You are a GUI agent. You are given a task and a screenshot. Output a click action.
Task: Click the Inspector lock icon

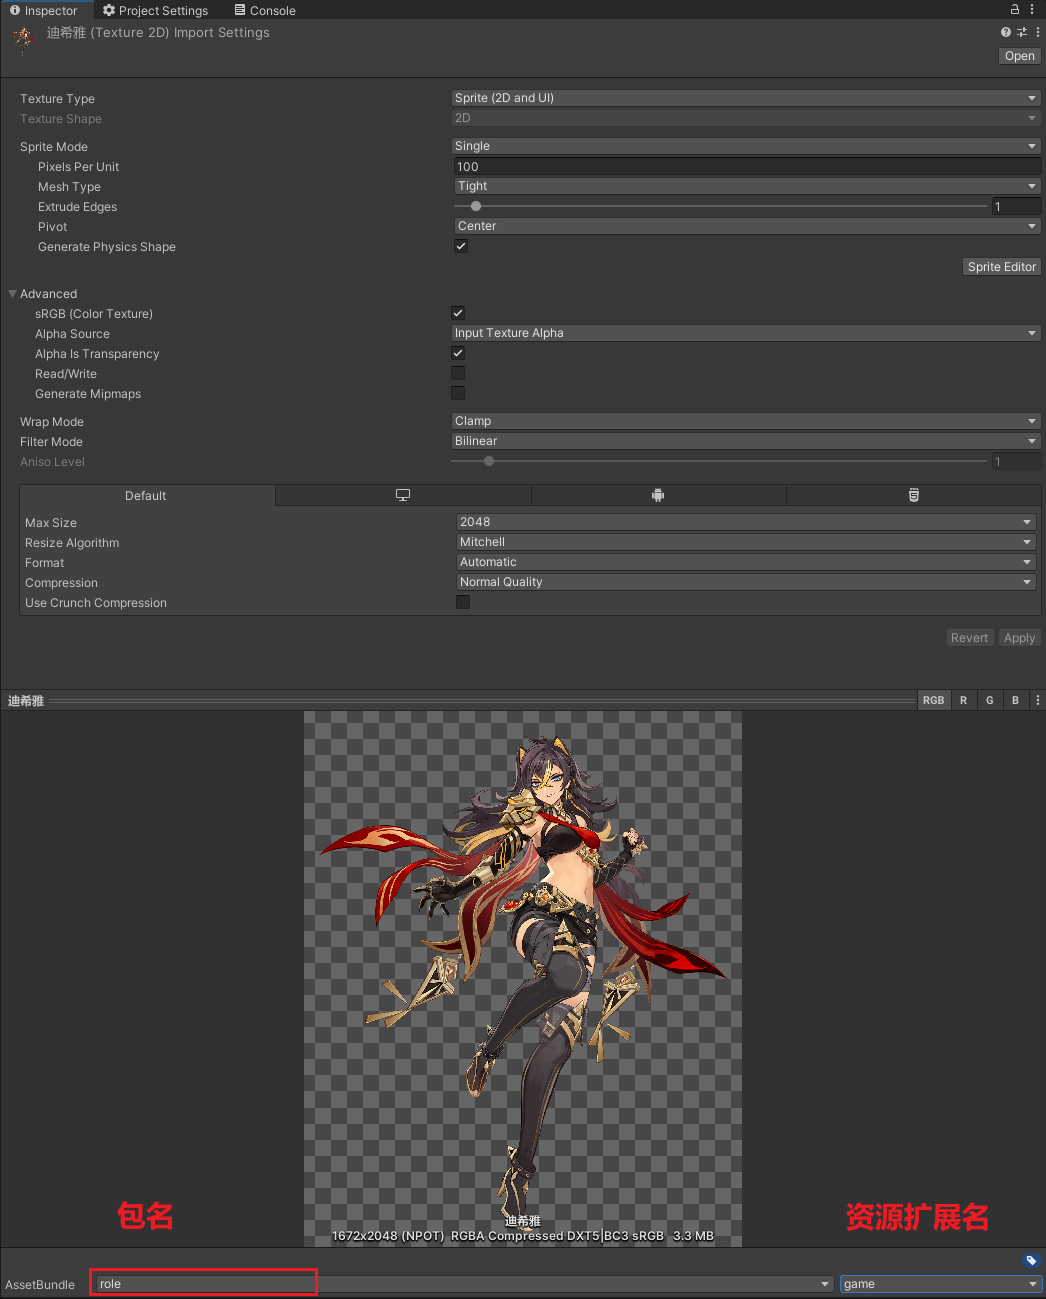pyautogui.click(x=1015, y=9)
